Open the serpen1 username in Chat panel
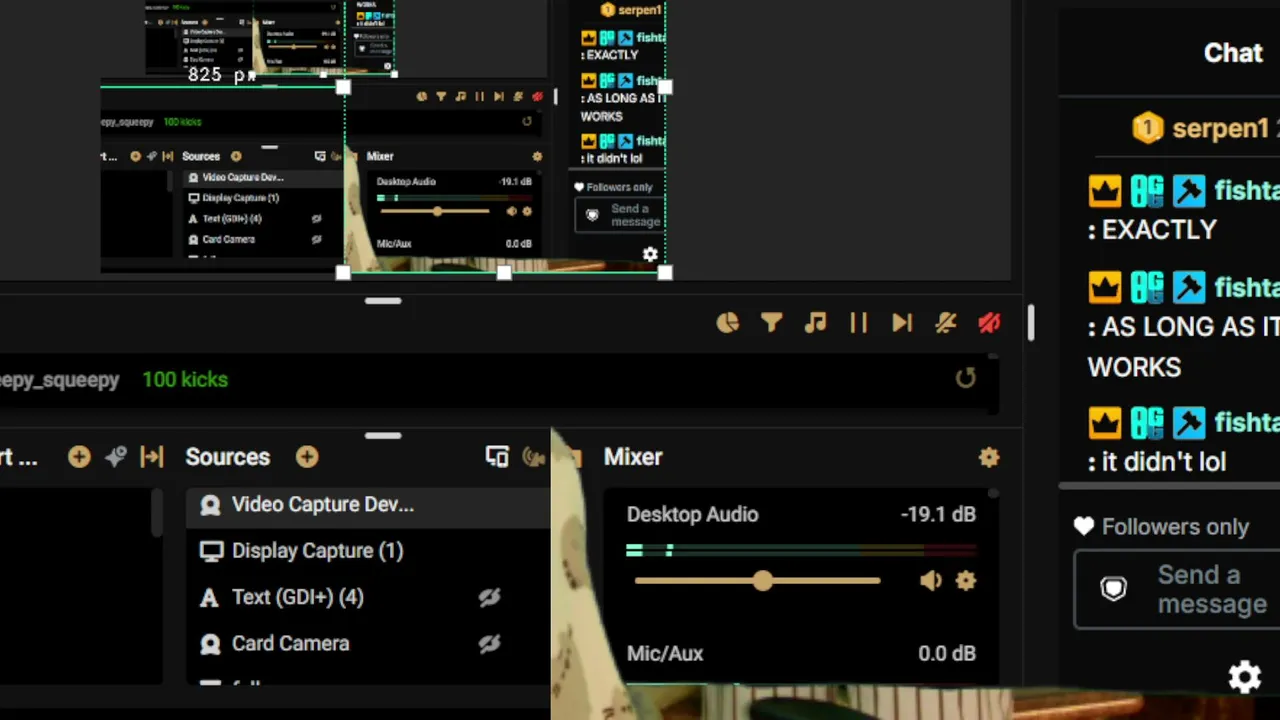 point(1221,129)
